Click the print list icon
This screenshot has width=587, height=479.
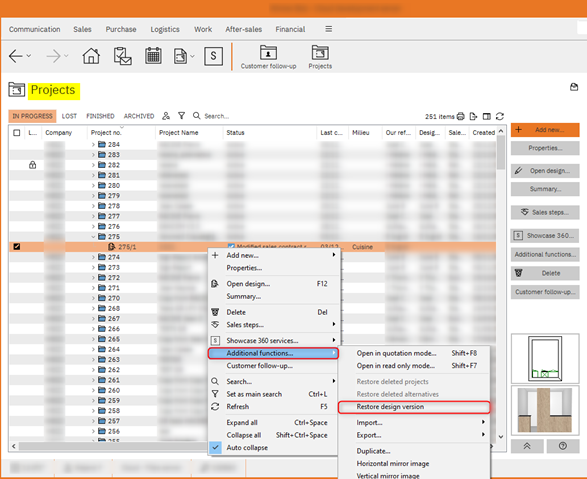[x=460, y=116]
